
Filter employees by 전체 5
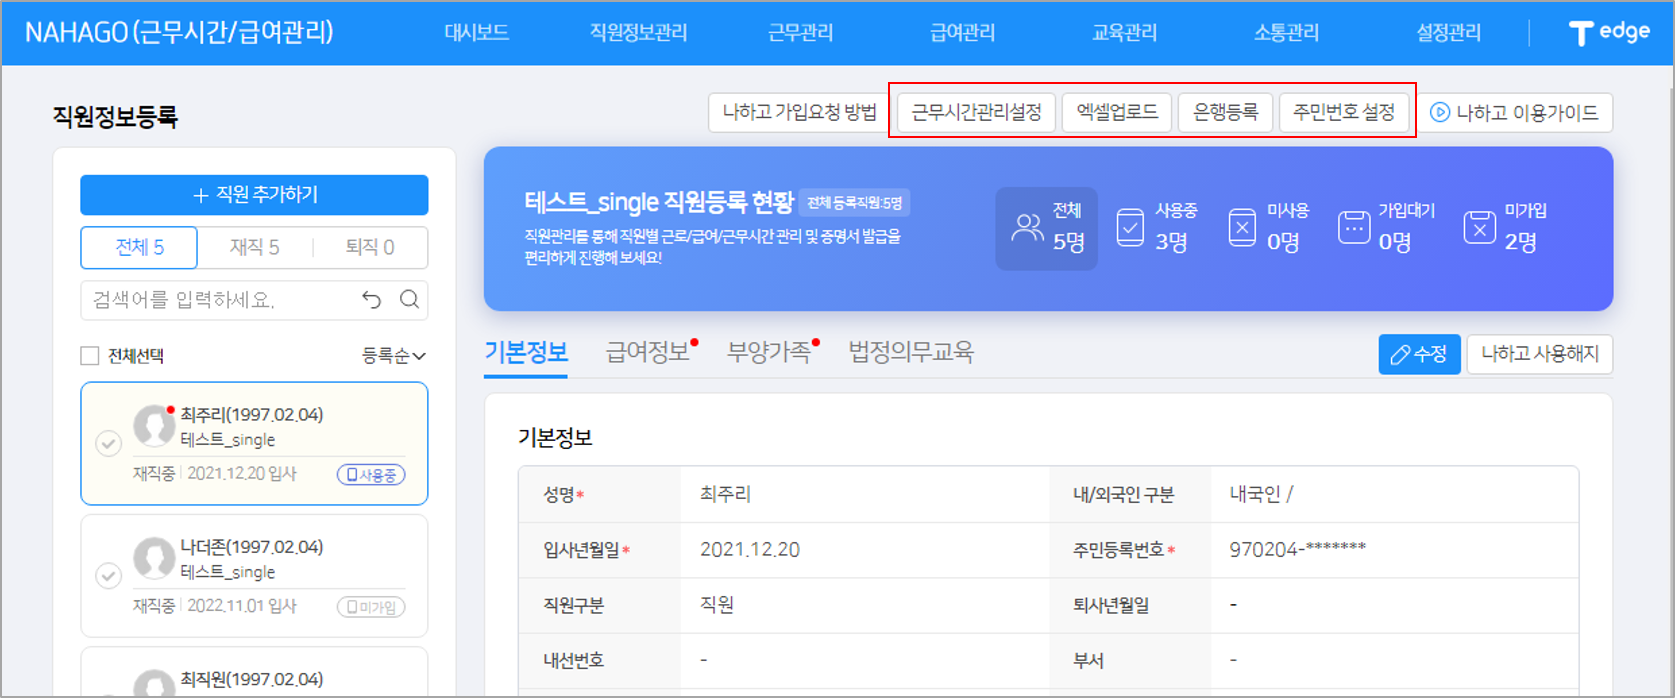(139, 247)
